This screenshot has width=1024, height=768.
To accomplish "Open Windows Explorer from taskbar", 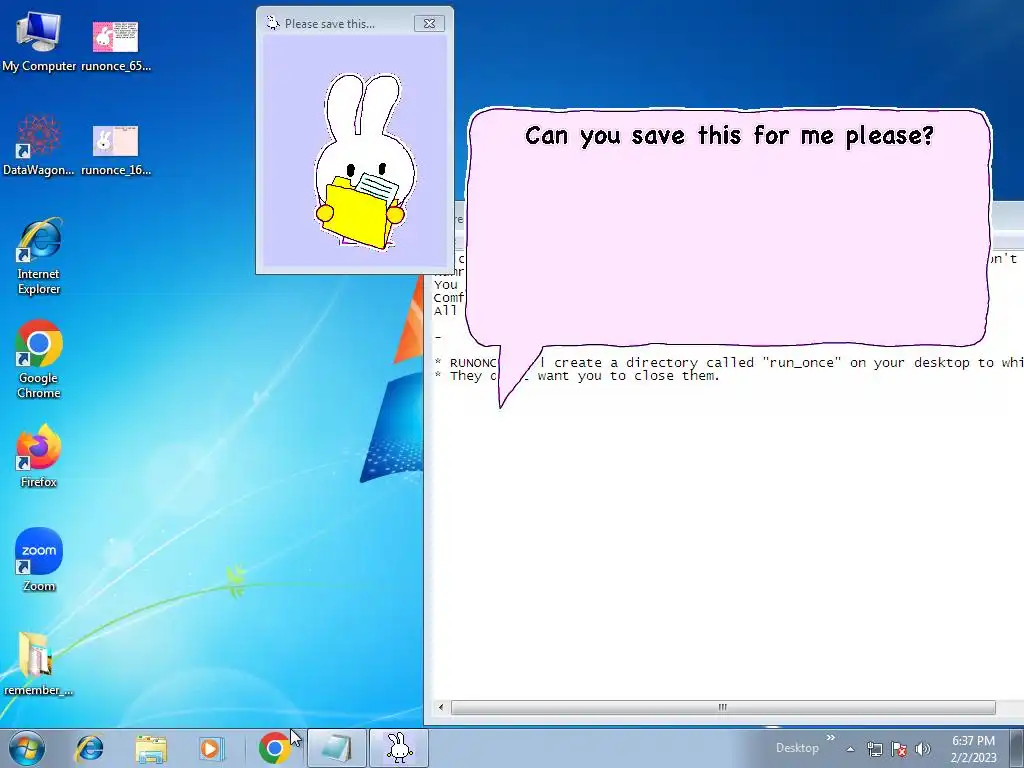I will tap(151, 748).
